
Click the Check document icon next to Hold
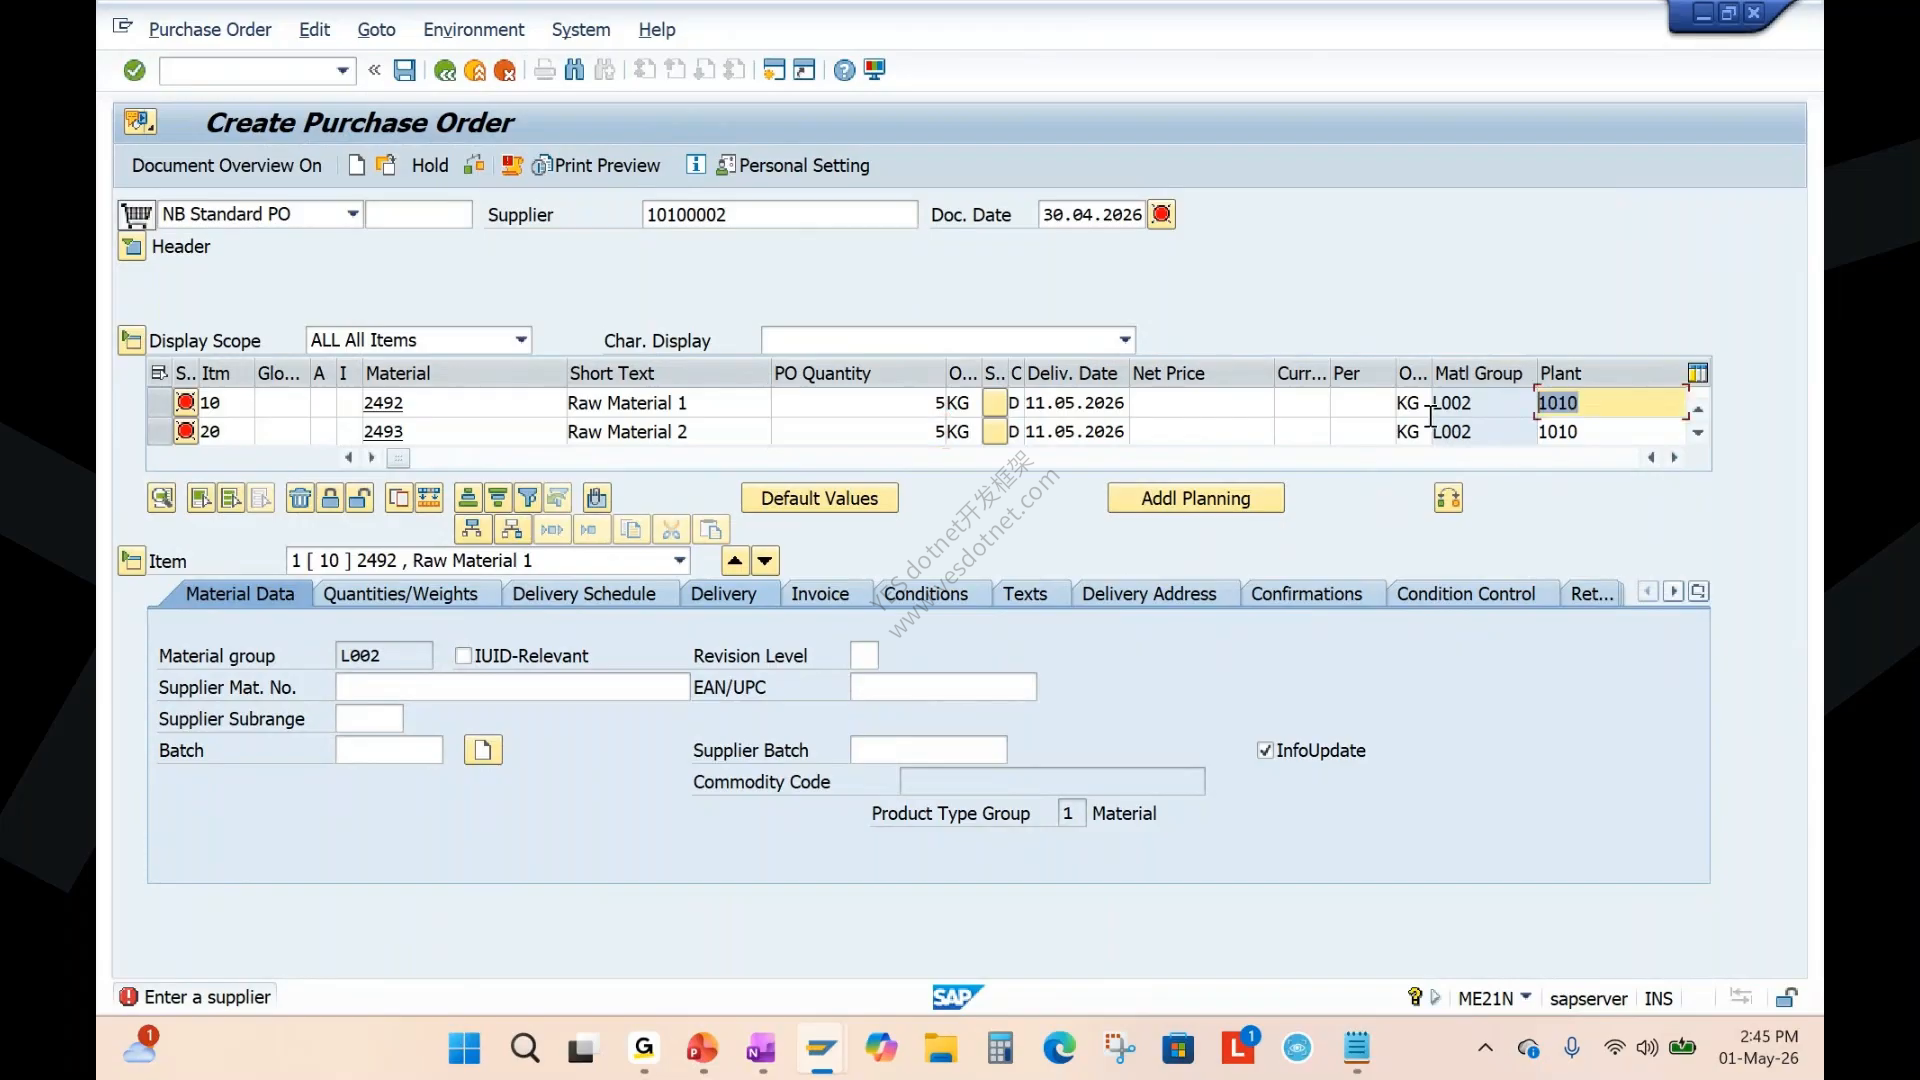click(474, 165)
